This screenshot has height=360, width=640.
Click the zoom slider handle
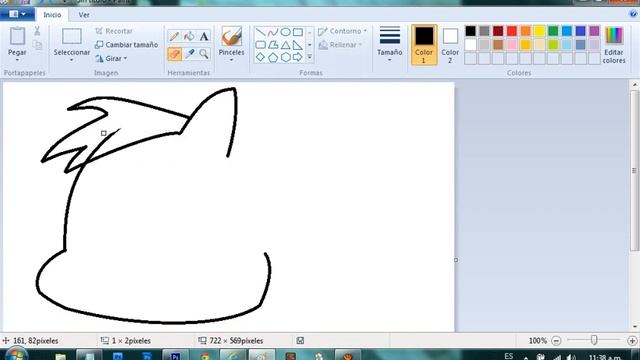pyautogui.click(x=594, y=340)
